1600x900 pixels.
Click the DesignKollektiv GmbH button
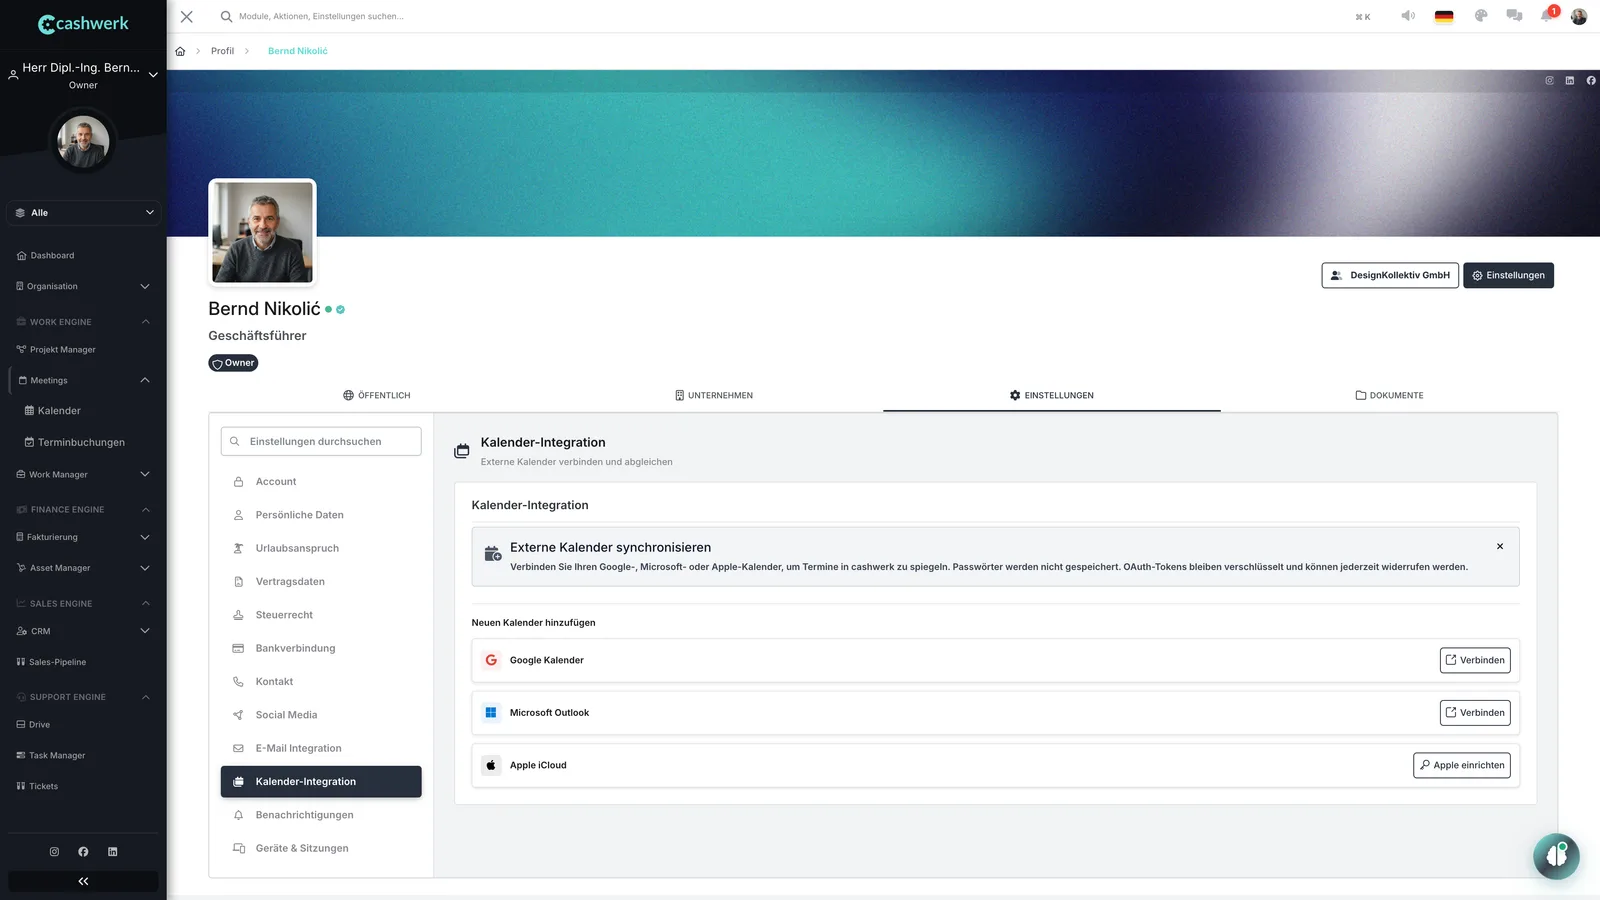point(1390,275)
